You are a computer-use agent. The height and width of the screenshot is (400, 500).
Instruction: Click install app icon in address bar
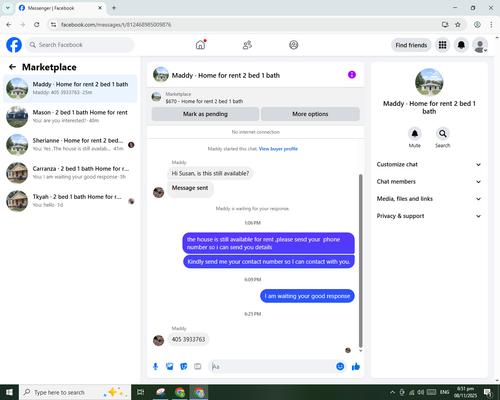click(445, 25)
